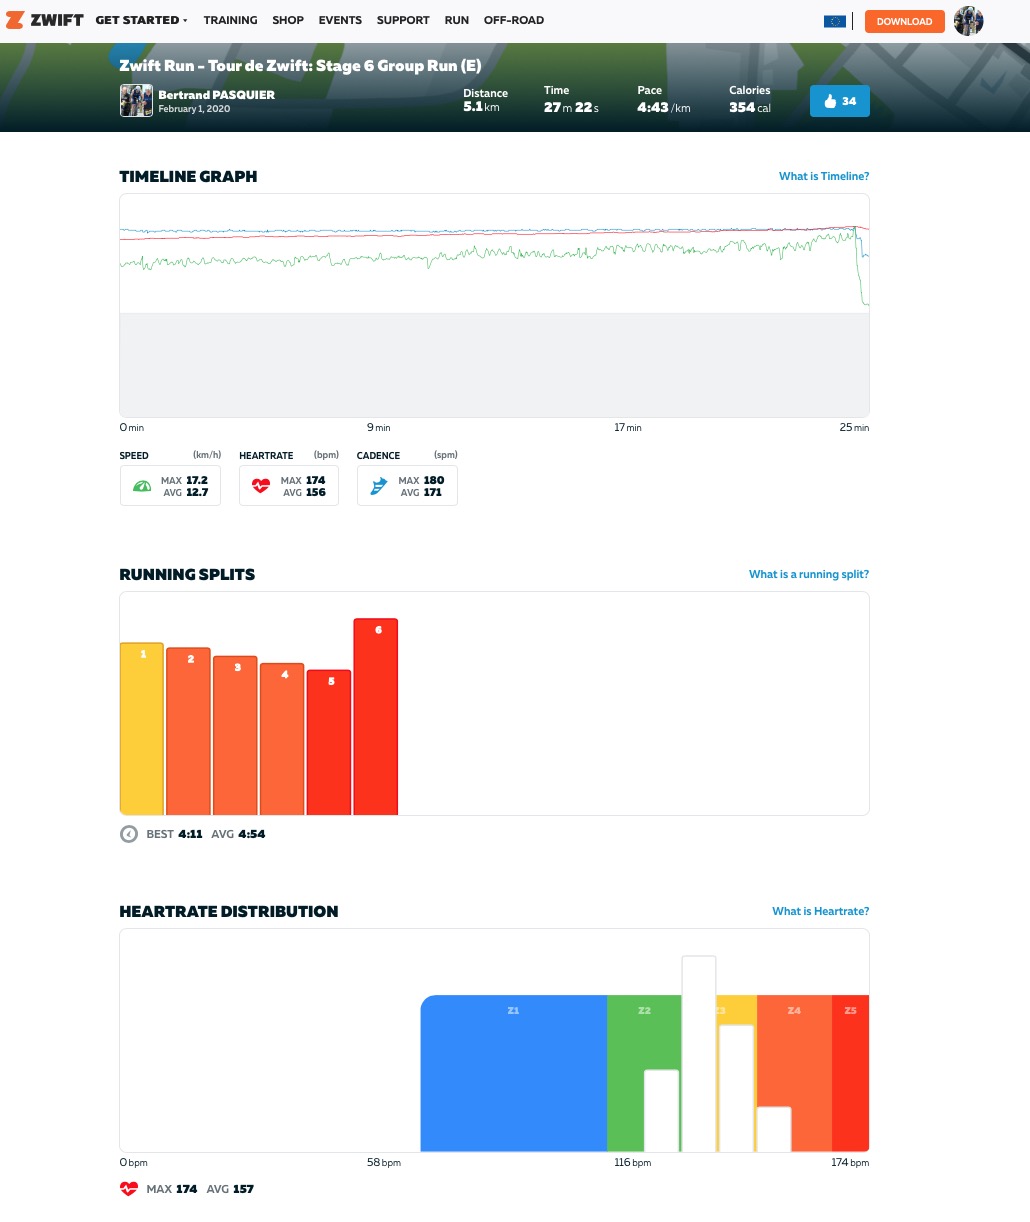Open the OFF-ROAD menu item

(x=514, y=20)
